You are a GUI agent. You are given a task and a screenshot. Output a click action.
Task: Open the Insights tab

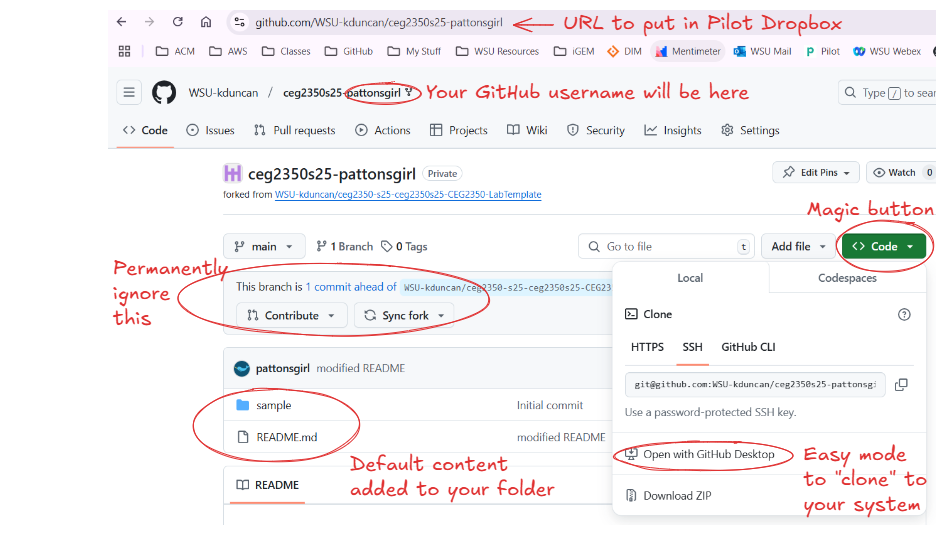[x=673, y=130]
